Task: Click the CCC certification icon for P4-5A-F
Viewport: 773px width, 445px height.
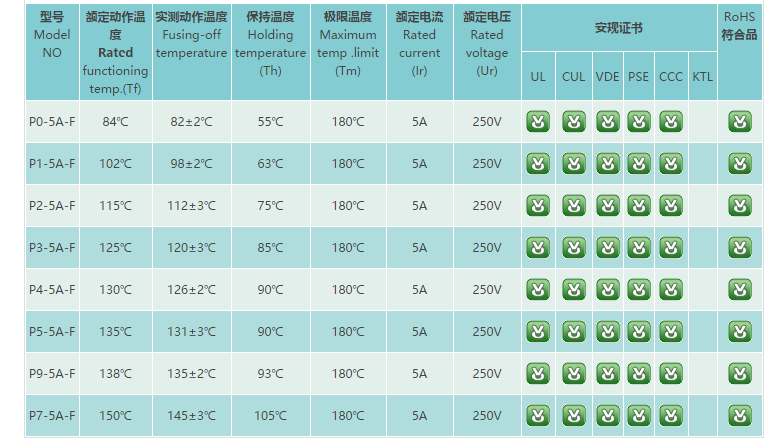Action: coord(671,290)
